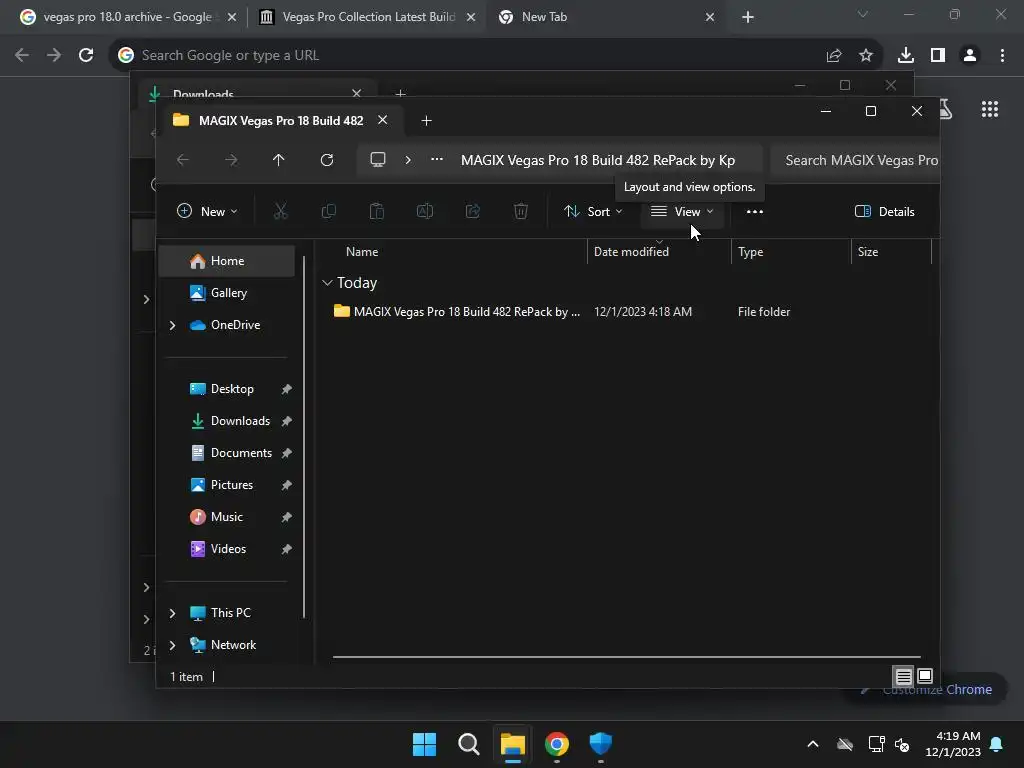
Task: Click the Paste clipboard icon
Action: coord(377,211)
